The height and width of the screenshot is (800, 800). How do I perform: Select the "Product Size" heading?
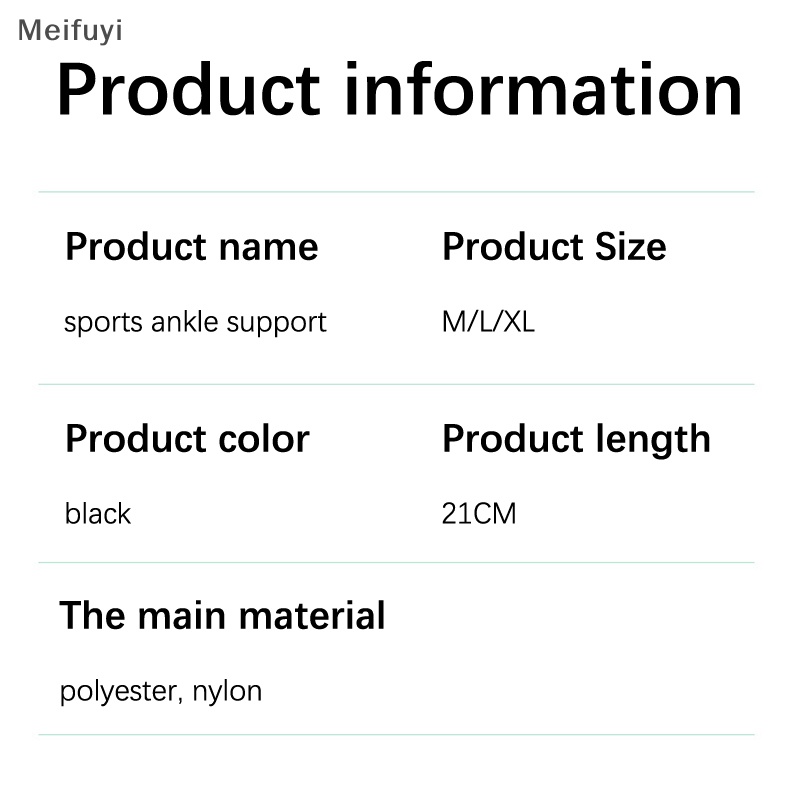pos(554,247)
